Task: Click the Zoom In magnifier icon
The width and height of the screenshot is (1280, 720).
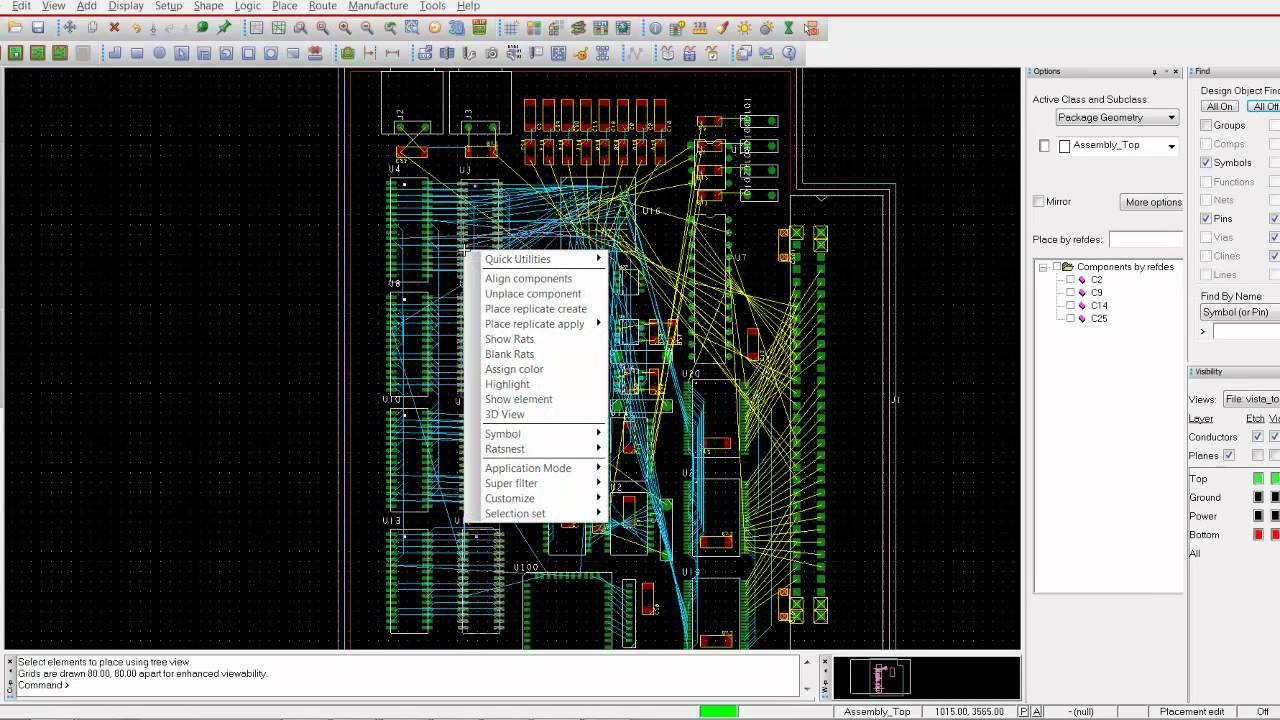Action: point(345,28)
